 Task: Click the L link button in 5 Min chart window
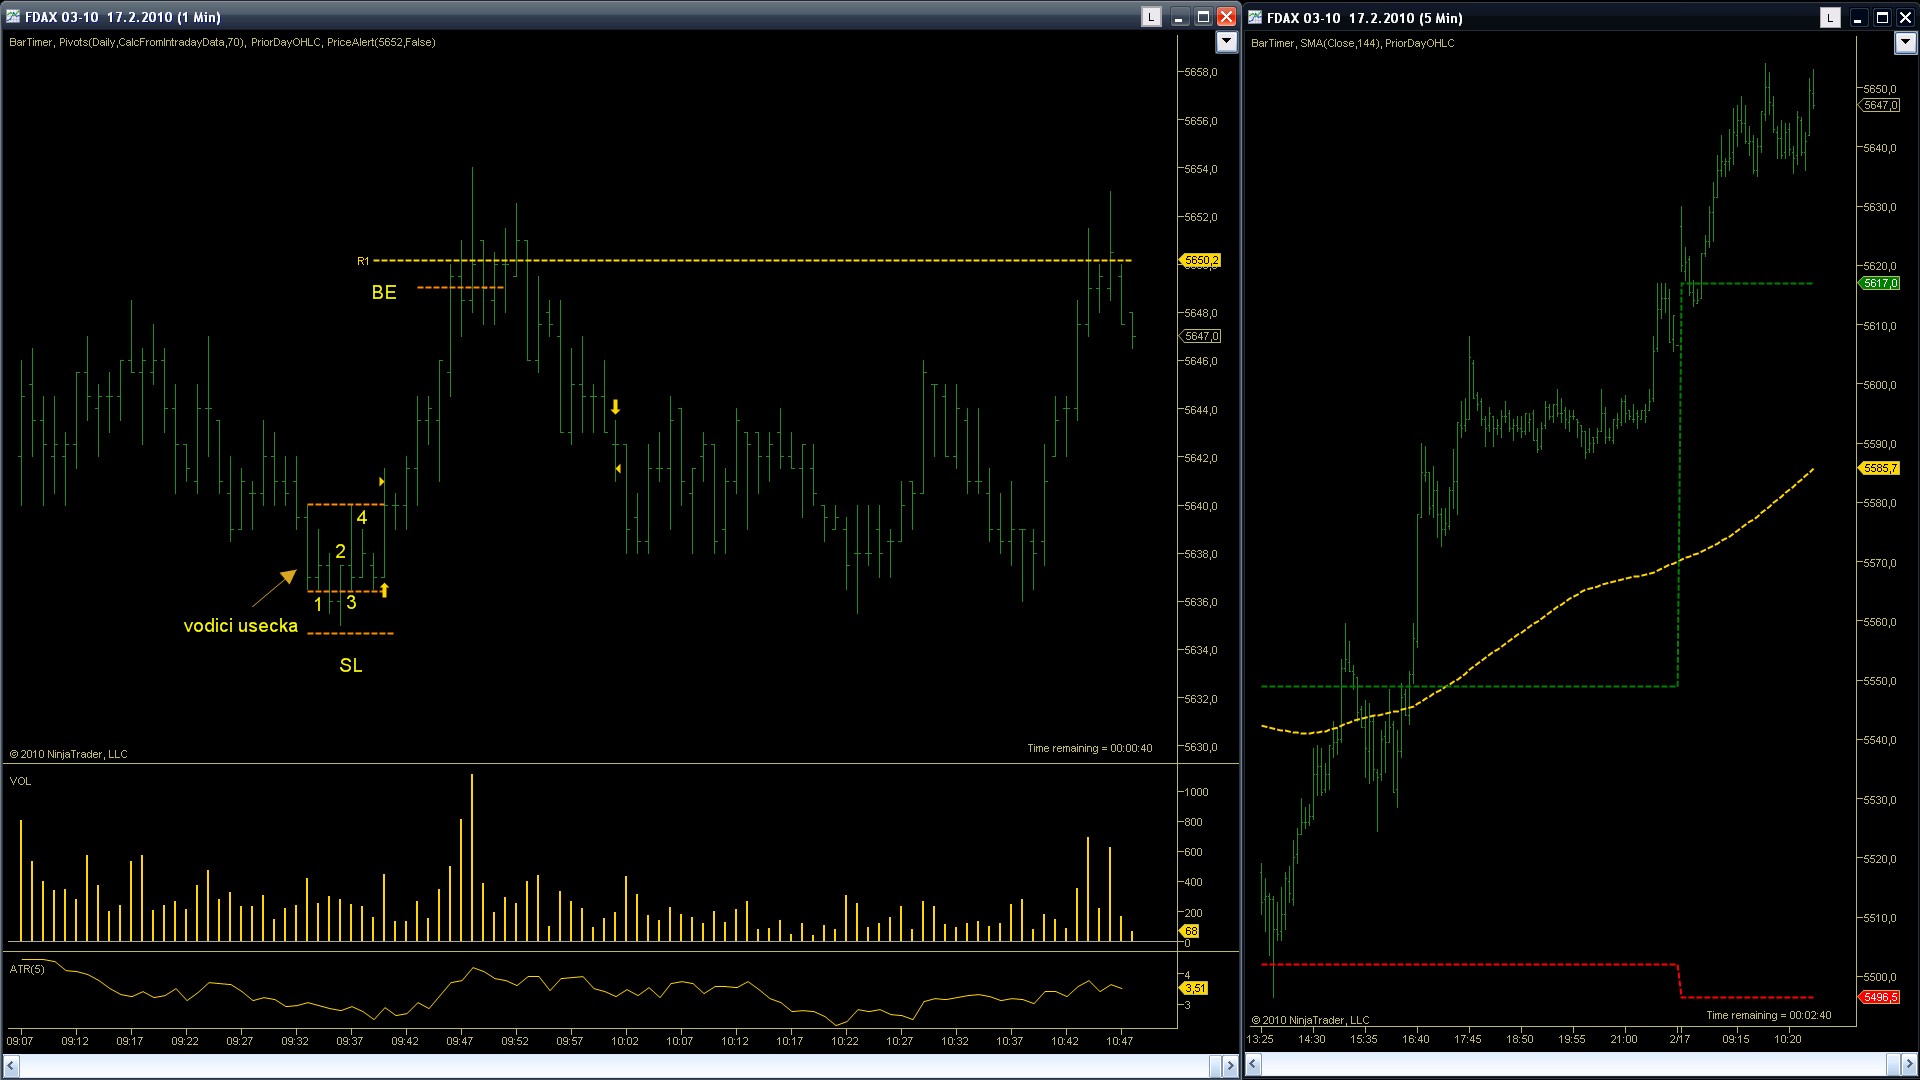click(1830, 18)
